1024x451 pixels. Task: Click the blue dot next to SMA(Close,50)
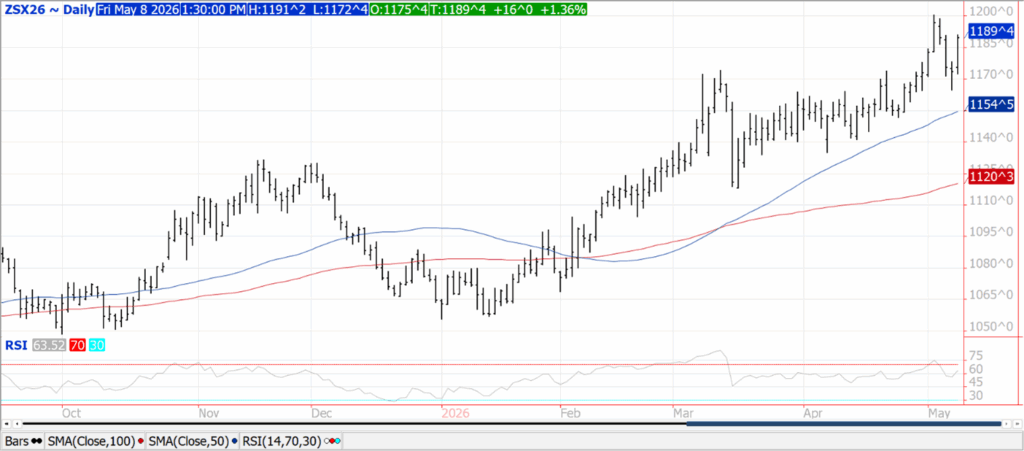(x=234, y=442)
